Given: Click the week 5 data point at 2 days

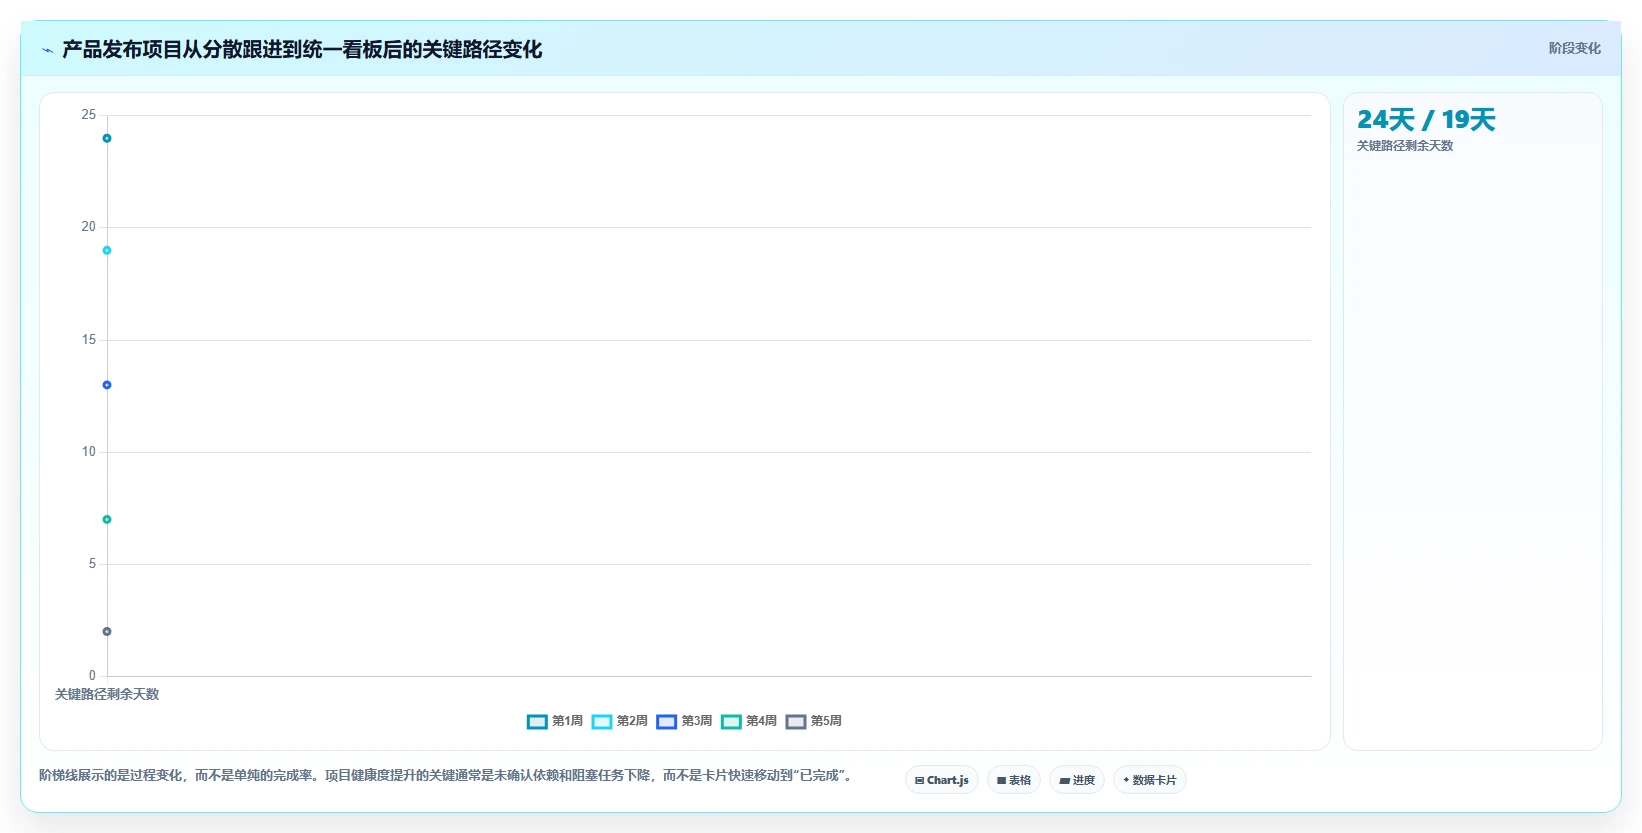Looking at the screenshot, I should (107, 632).
